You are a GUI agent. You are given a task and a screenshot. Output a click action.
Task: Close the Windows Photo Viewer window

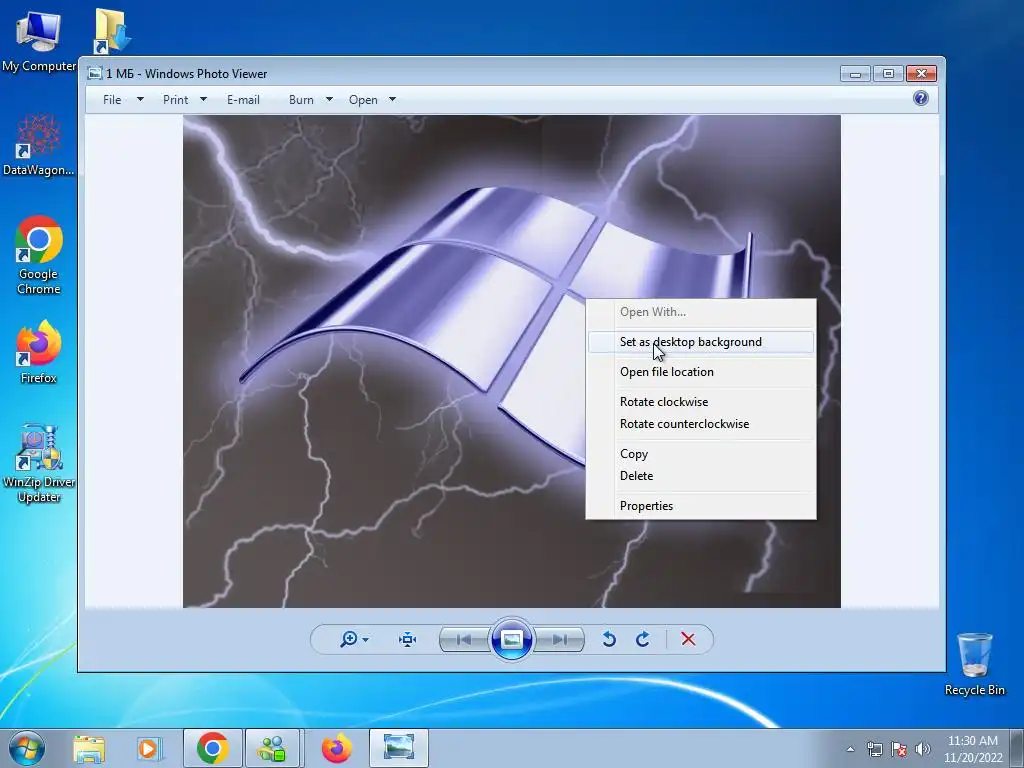[x=921, y=74]
